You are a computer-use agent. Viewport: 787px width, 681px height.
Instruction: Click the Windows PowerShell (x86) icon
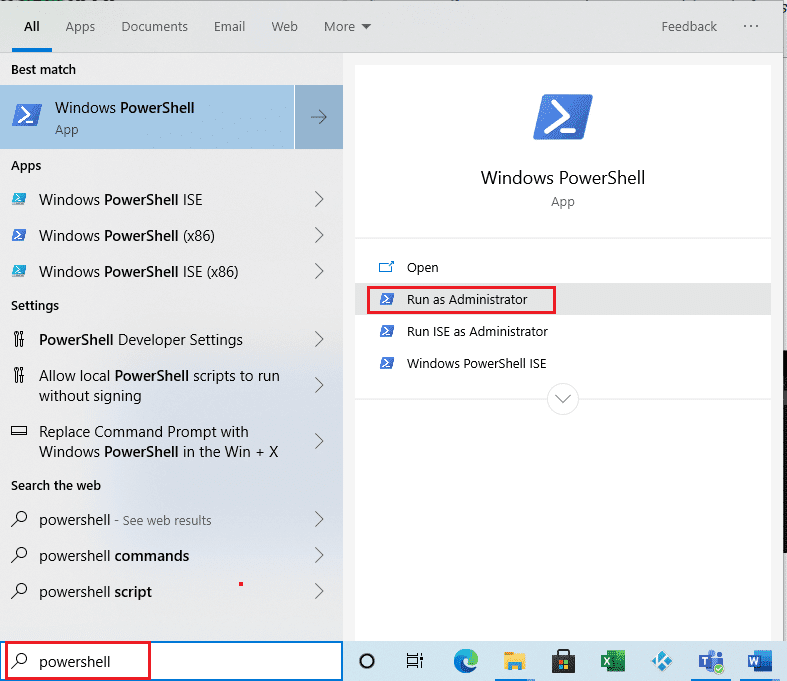(x=19, y=235)
